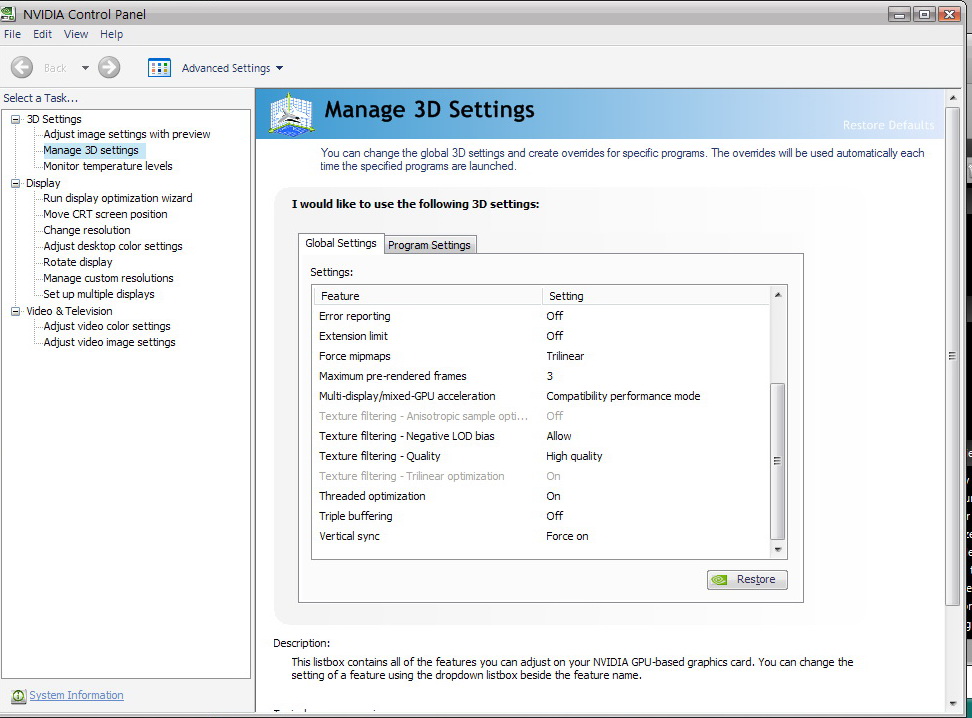The height and width of the screenshot is (718, 972).
Task: Select Adjust video color settings
Action: coord(107,326)
